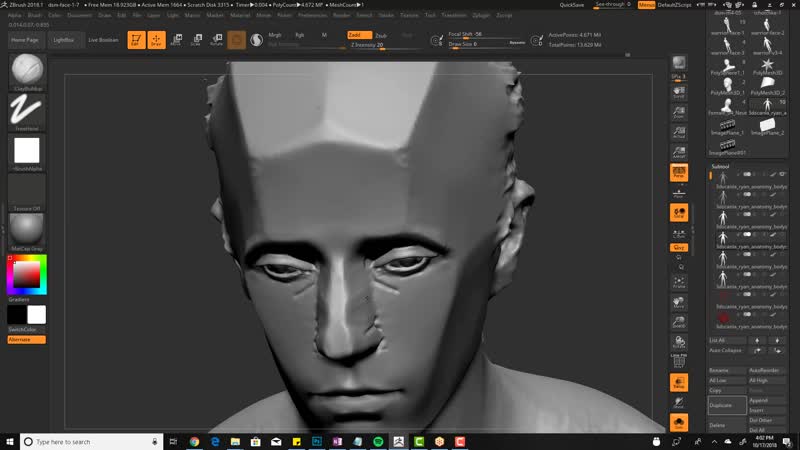Open the ClayBuildup brush picker
Screen dimensions: 800x450
[27, 72]
